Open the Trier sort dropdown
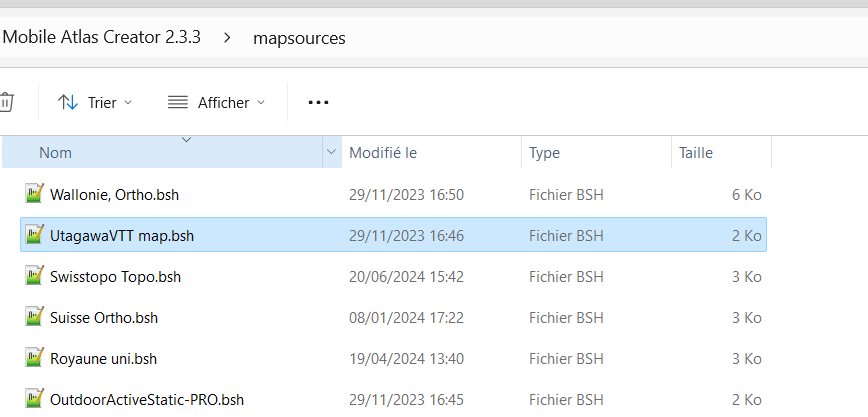This screenshot has height=417, width=868. [x=95, y=102]
